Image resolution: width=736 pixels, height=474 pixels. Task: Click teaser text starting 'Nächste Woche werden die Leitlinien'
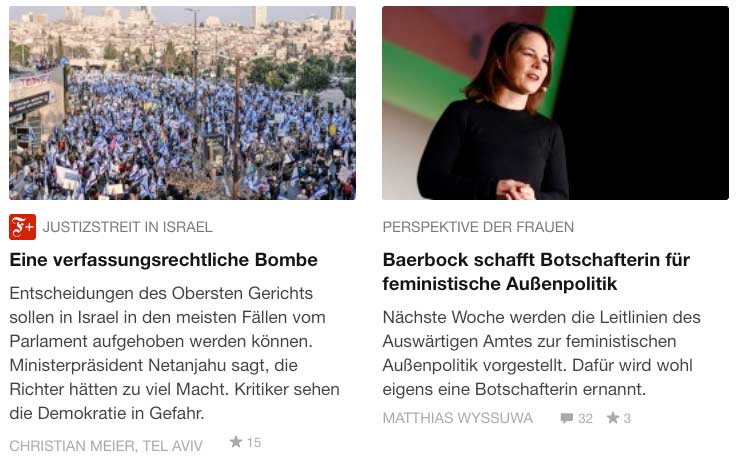click(542, 353)
